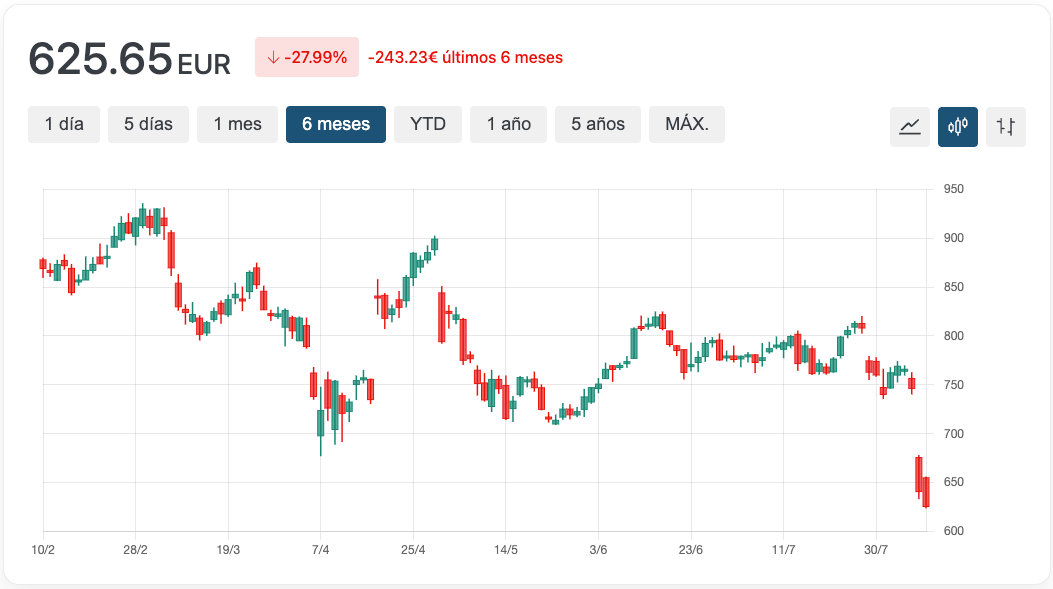The image size is (1053, 589).
Task: Click the 950 price axis label
Action: click(x=954, y=189)
